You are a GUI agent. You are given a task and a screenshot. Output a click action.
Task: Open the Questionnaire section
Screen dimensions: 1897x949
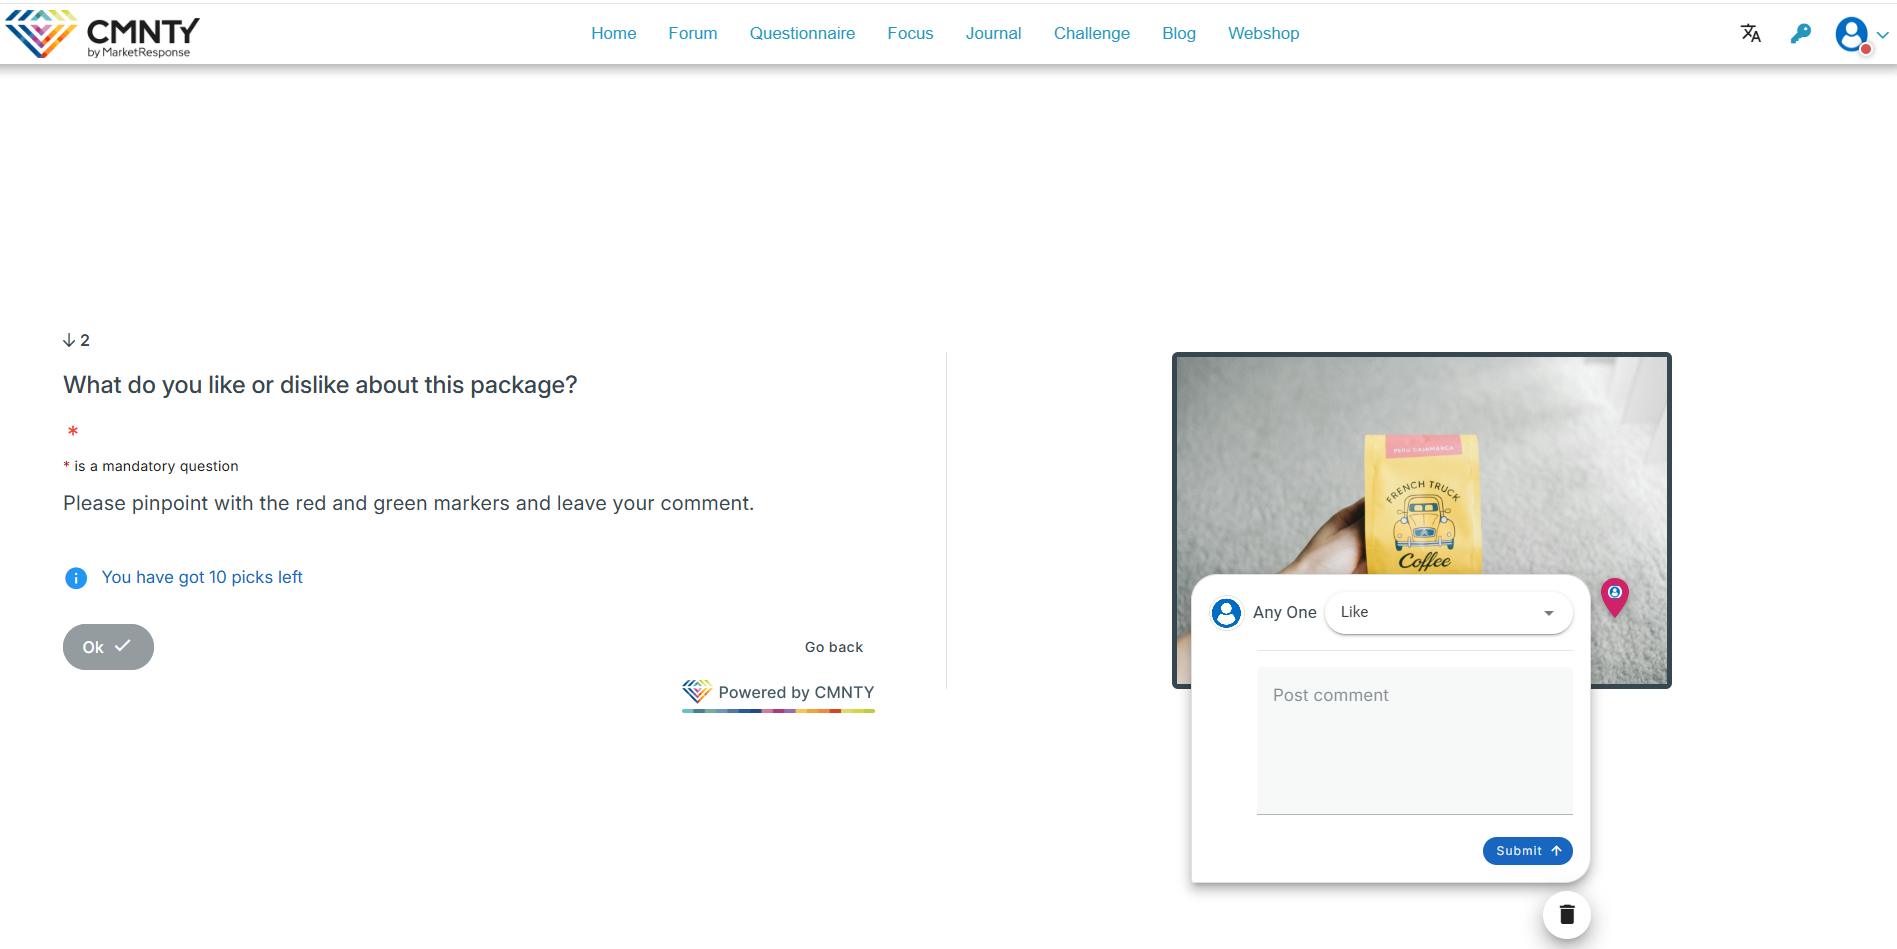point(802,34)
